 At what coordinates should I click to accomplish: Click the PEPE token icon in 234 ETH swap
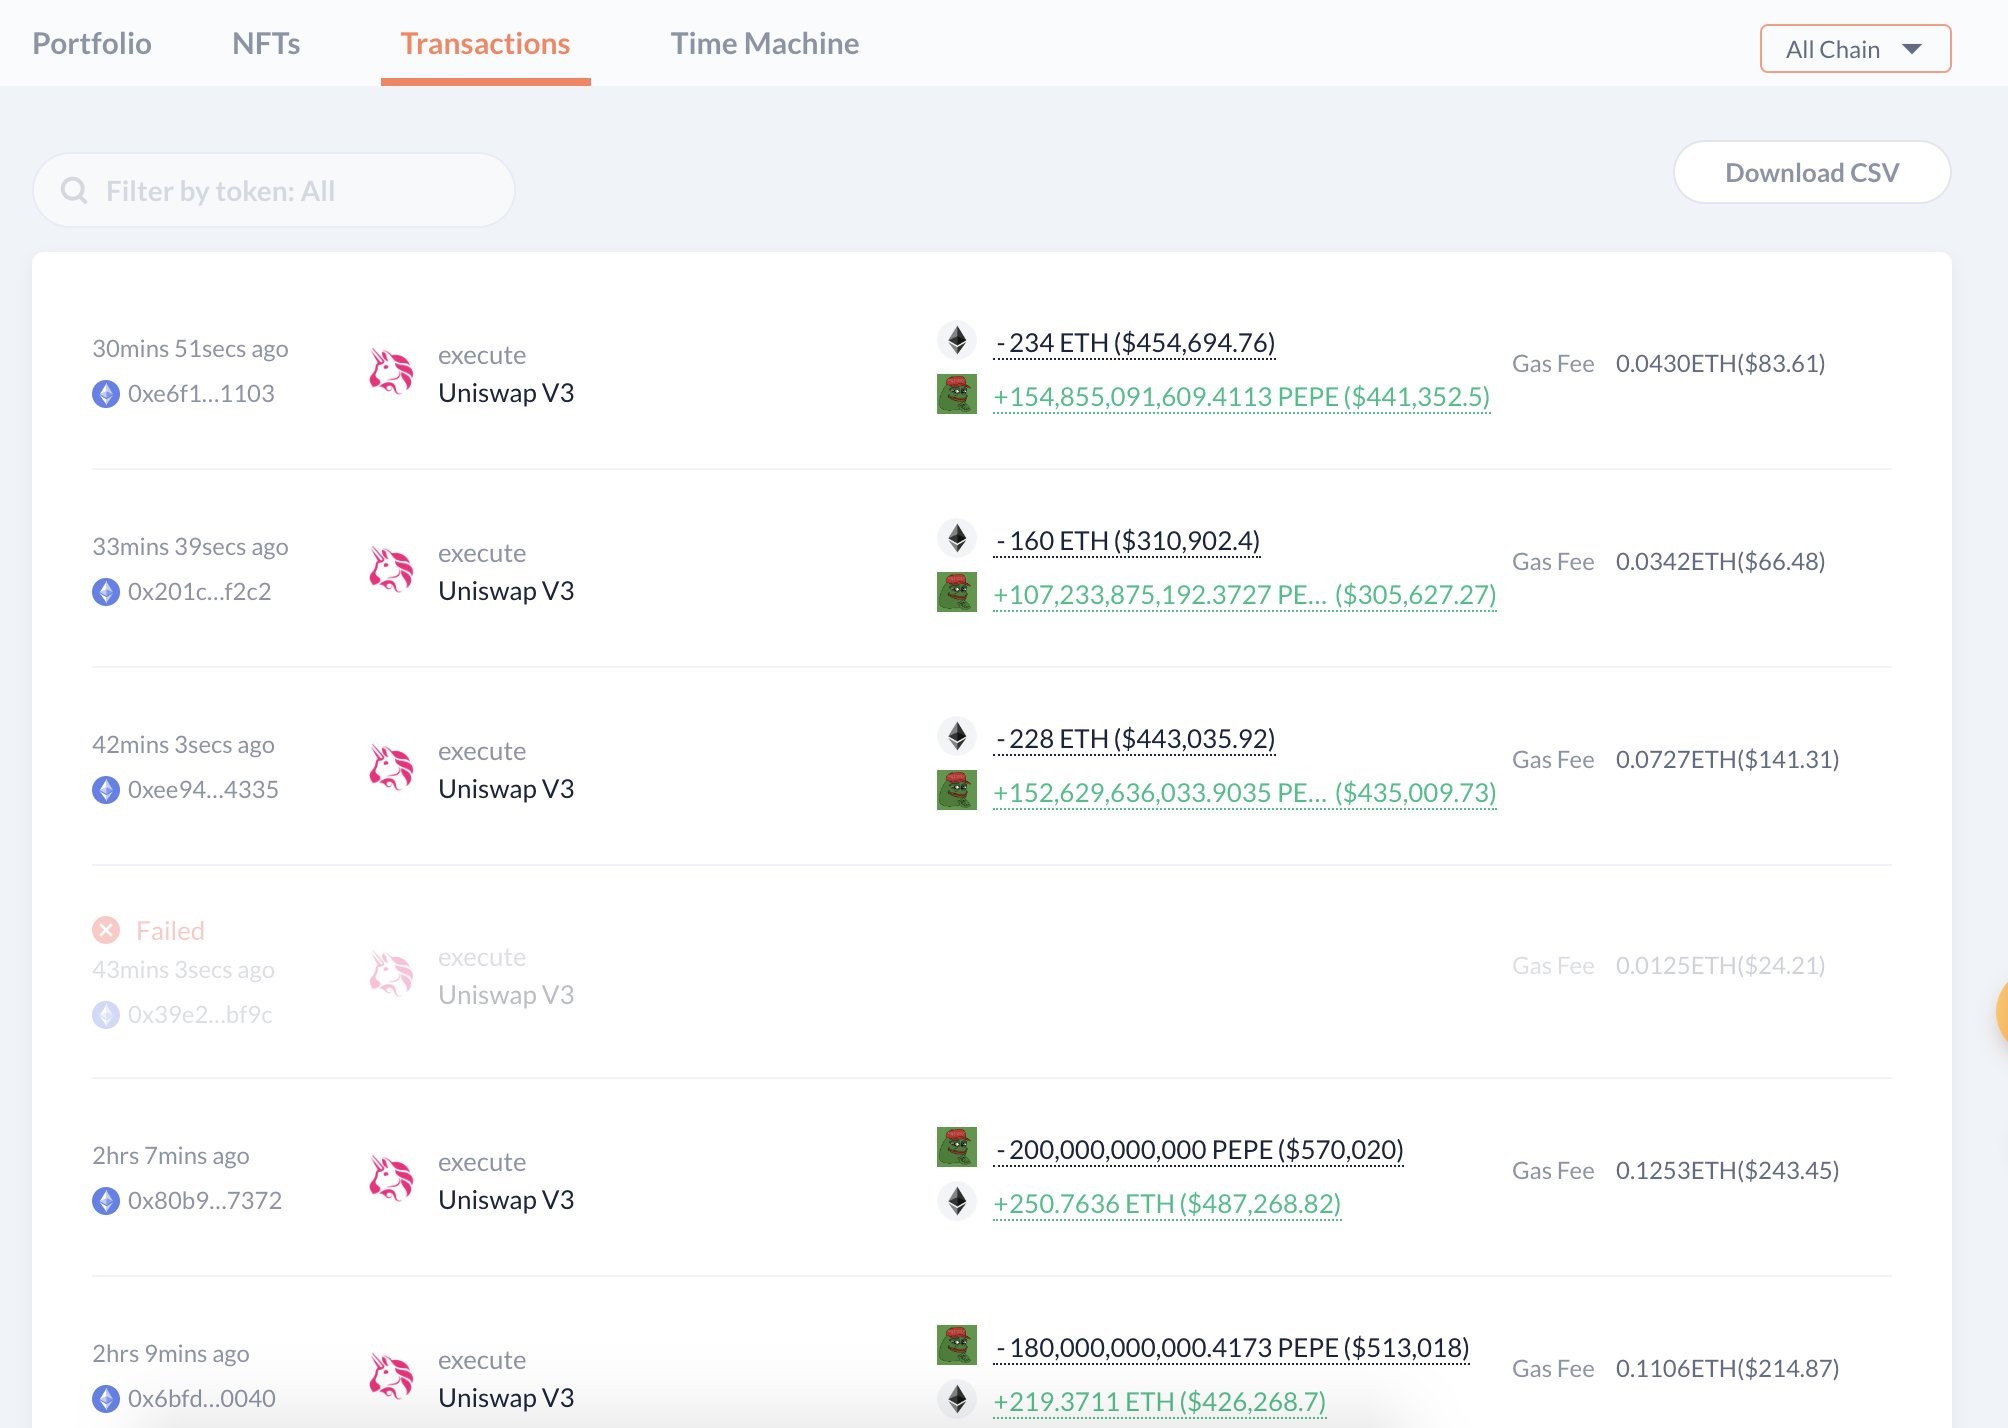pos(956,395)
